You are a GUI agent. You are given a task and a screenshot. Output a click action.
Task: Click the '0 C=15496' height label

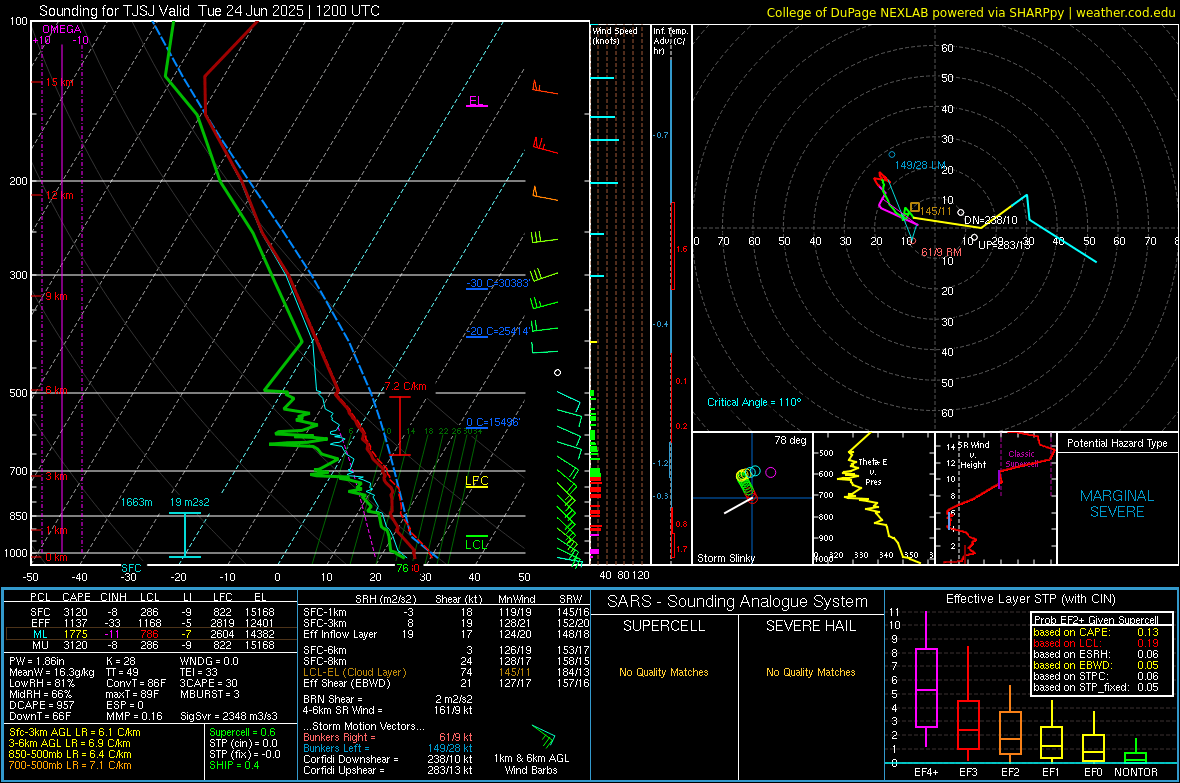point(492,422)
